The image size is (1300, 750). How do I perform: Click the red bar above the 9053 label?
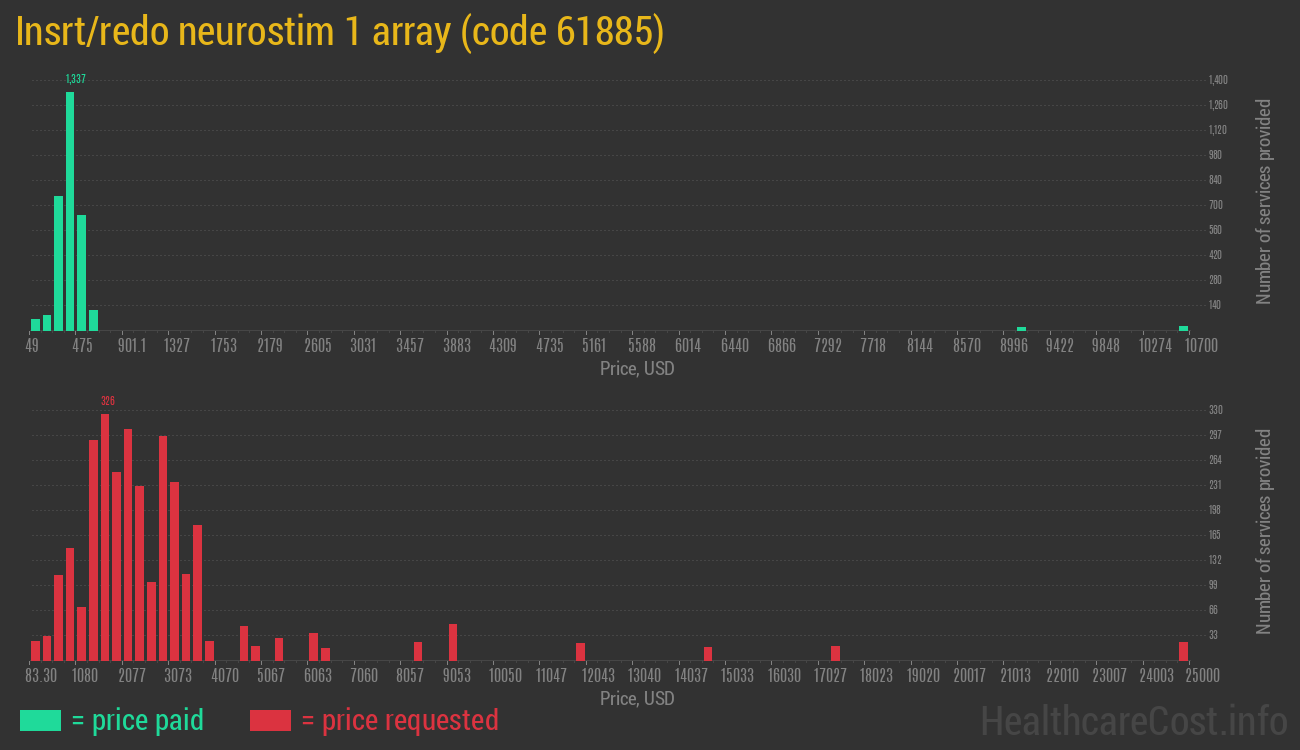453,642
